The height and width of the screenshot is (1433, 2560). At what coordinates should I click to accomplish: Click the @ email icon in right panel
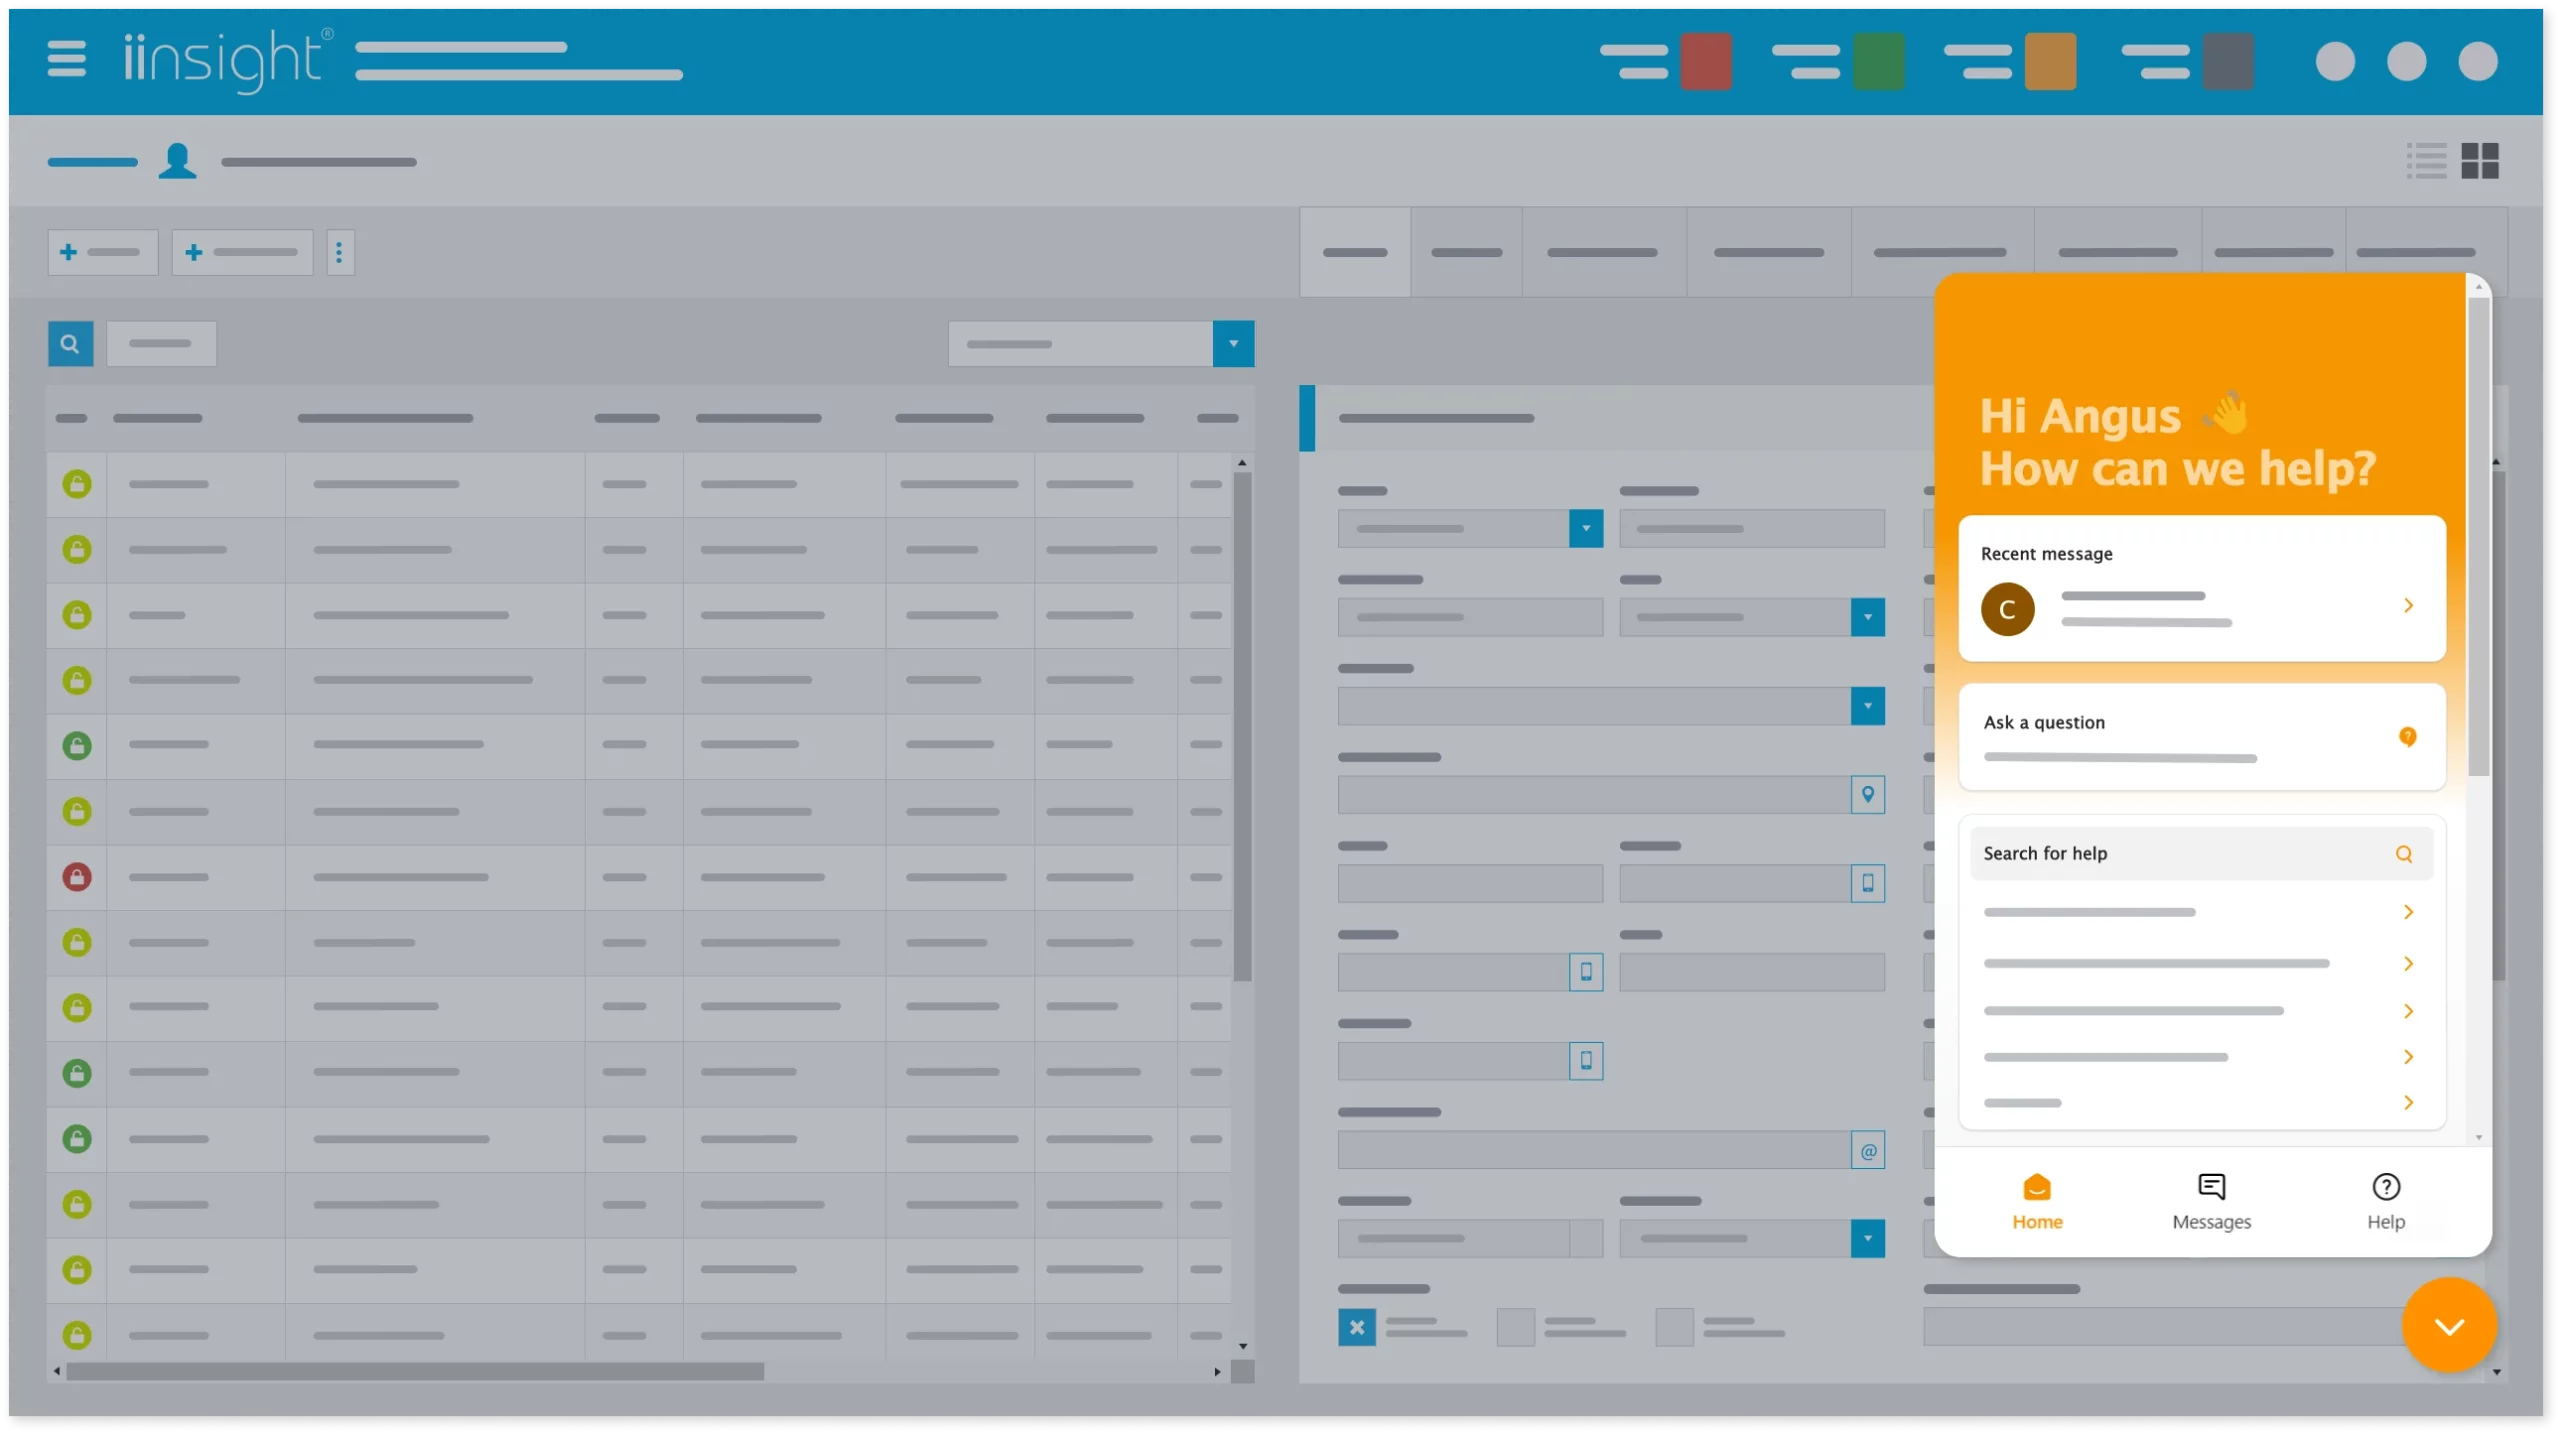1866,1150
